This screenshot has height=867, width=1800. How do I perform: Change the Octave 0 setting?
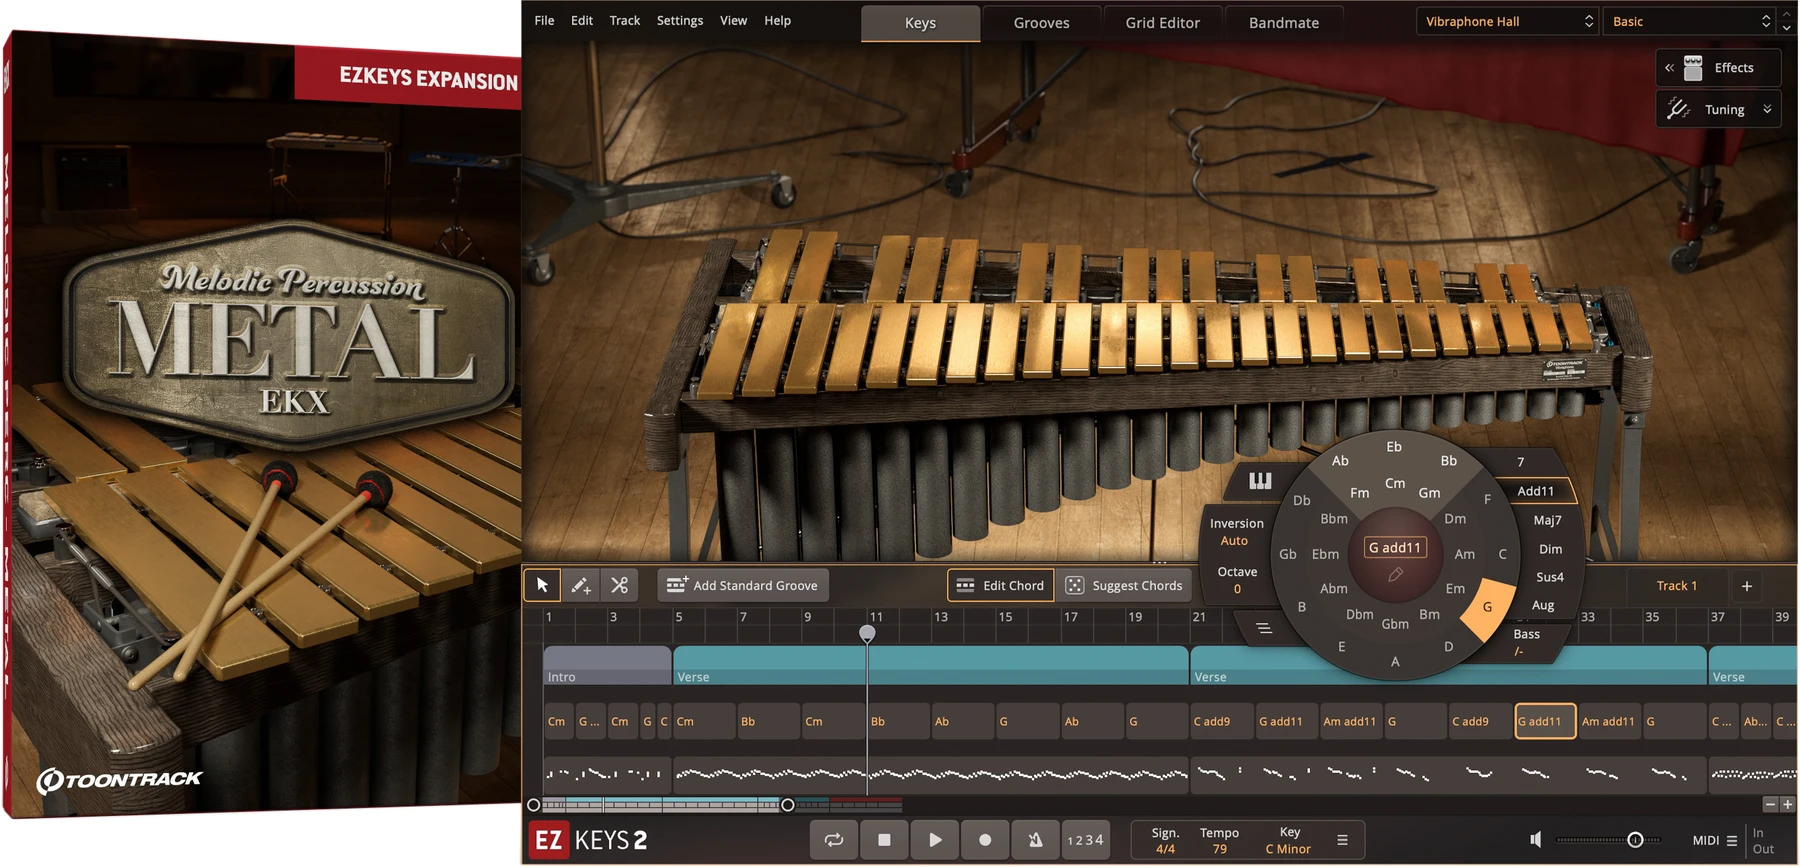click(x=1237, y=580)
